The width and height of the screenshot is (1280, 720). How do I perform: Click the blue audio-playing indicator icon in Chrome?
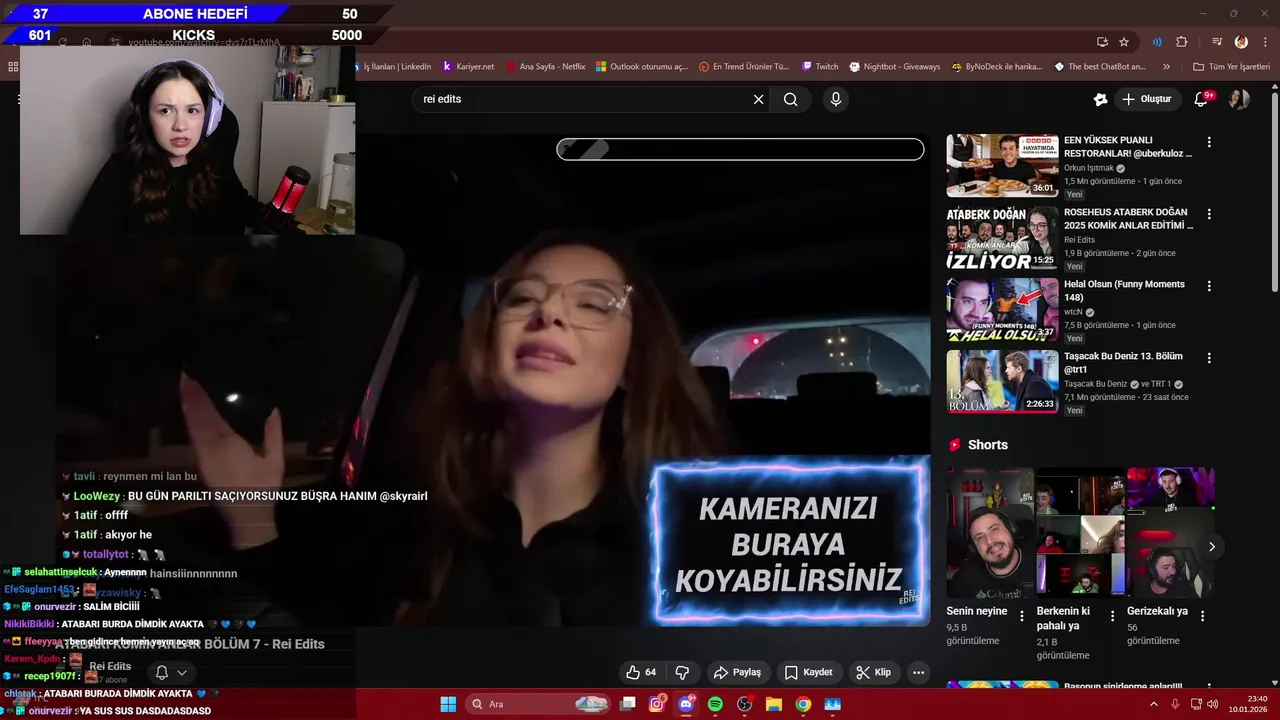click(1157, 42)
